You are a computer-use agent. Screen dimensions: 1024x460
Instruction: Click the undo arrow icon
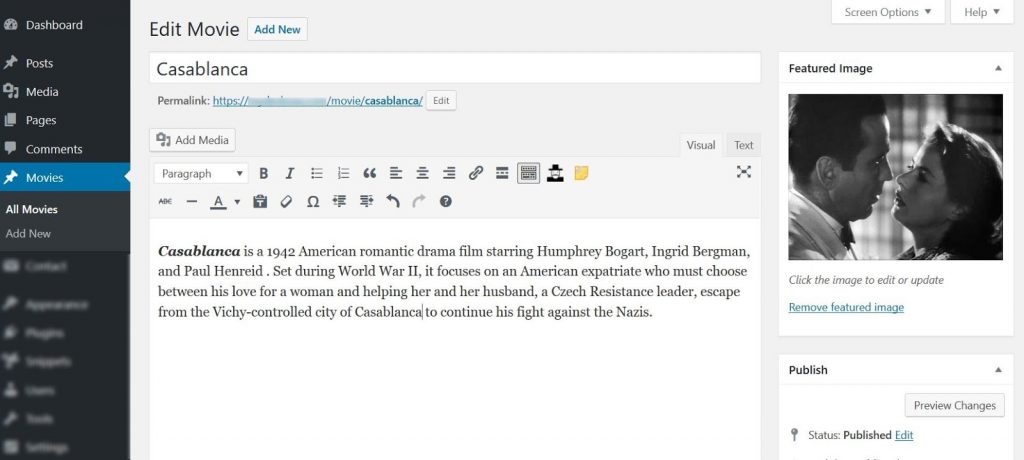[393, 201]
